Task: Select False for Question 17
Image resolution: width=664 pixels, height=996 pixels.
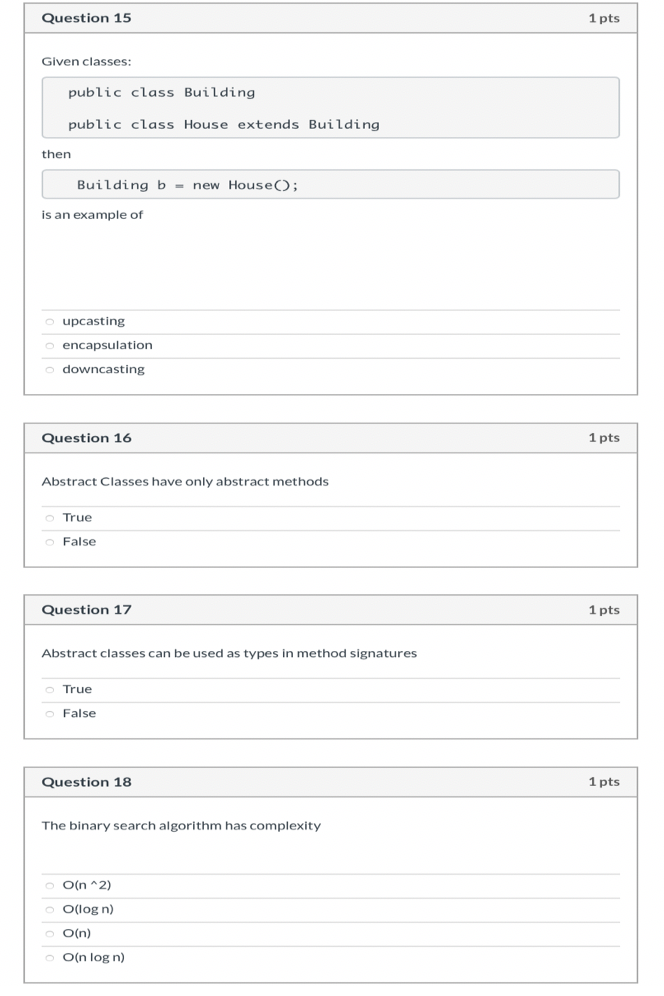Action: click(49, 712)
